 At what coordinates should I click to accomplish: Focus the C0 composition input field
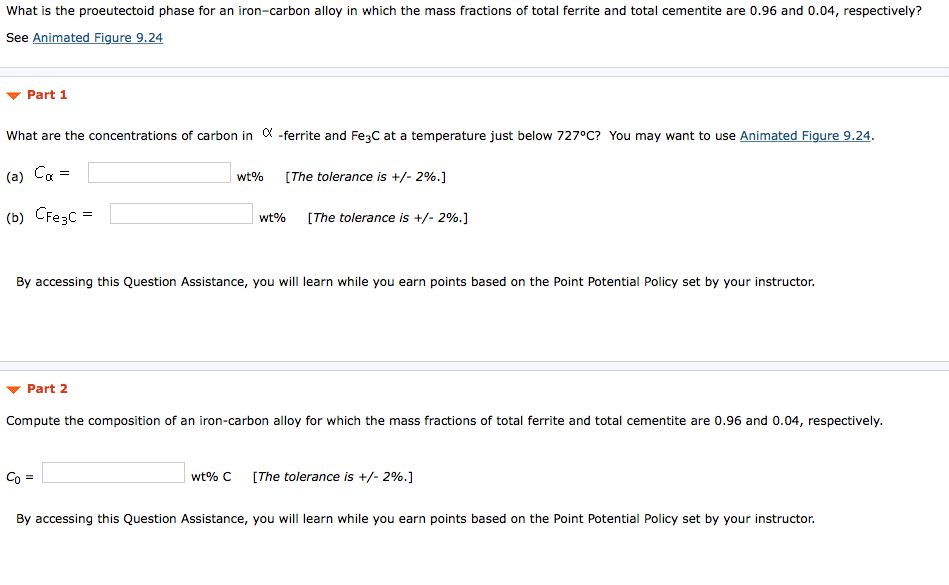point(113,472)
